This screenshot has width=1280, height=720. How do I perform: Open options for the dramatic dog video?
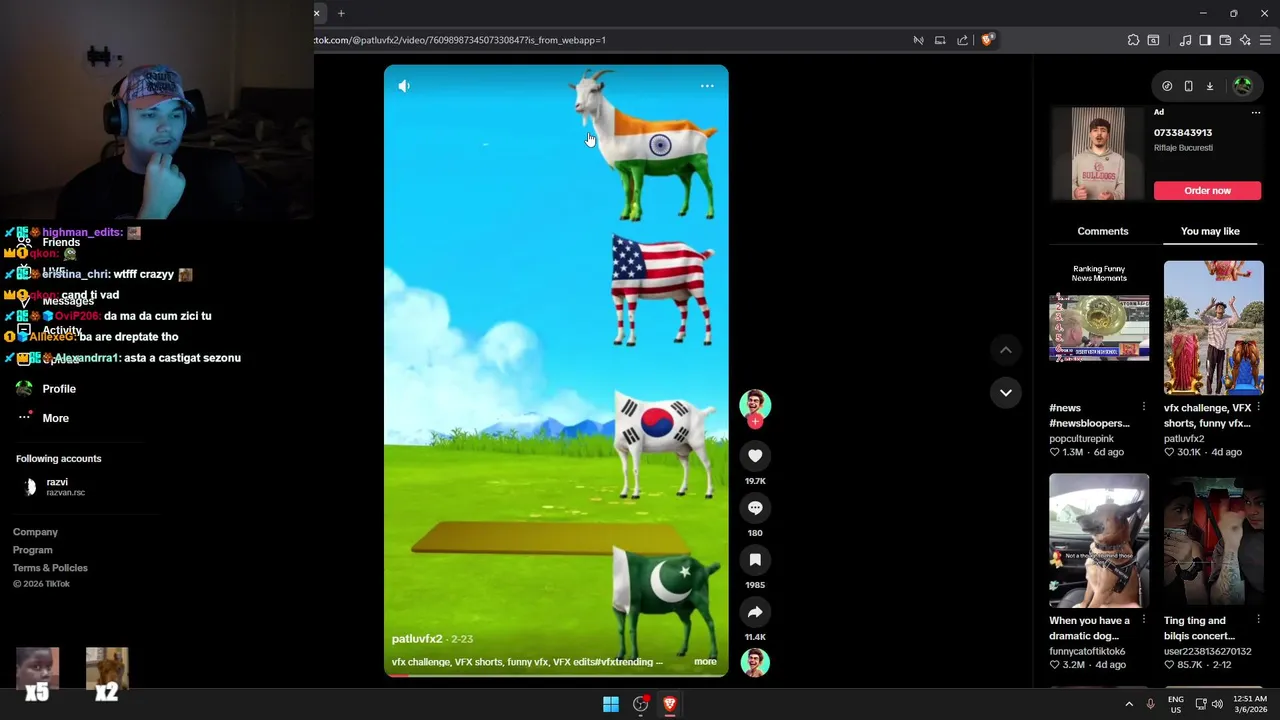(1144, 620)
